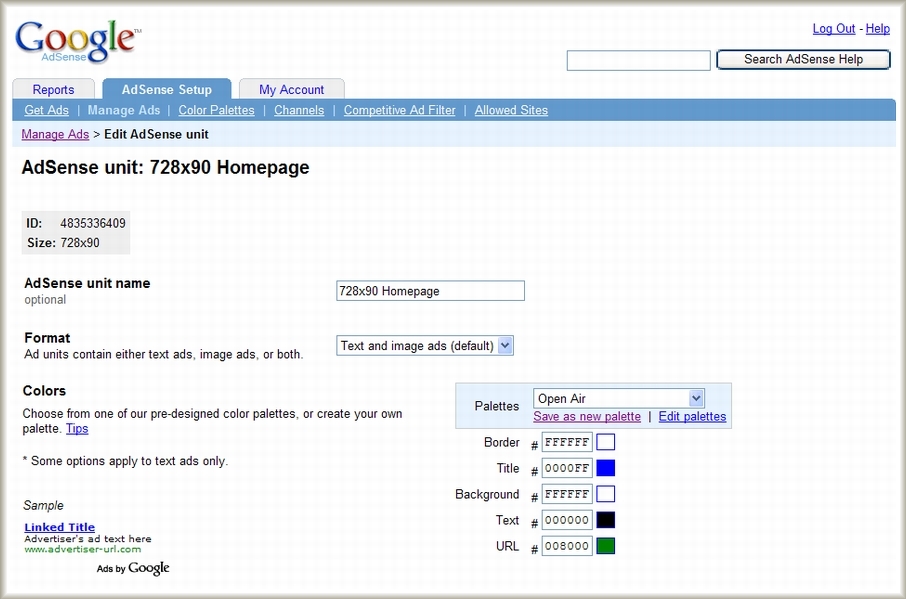Click the AdSense unit: 728x90 Homepage heading

(x=165, y=168)
